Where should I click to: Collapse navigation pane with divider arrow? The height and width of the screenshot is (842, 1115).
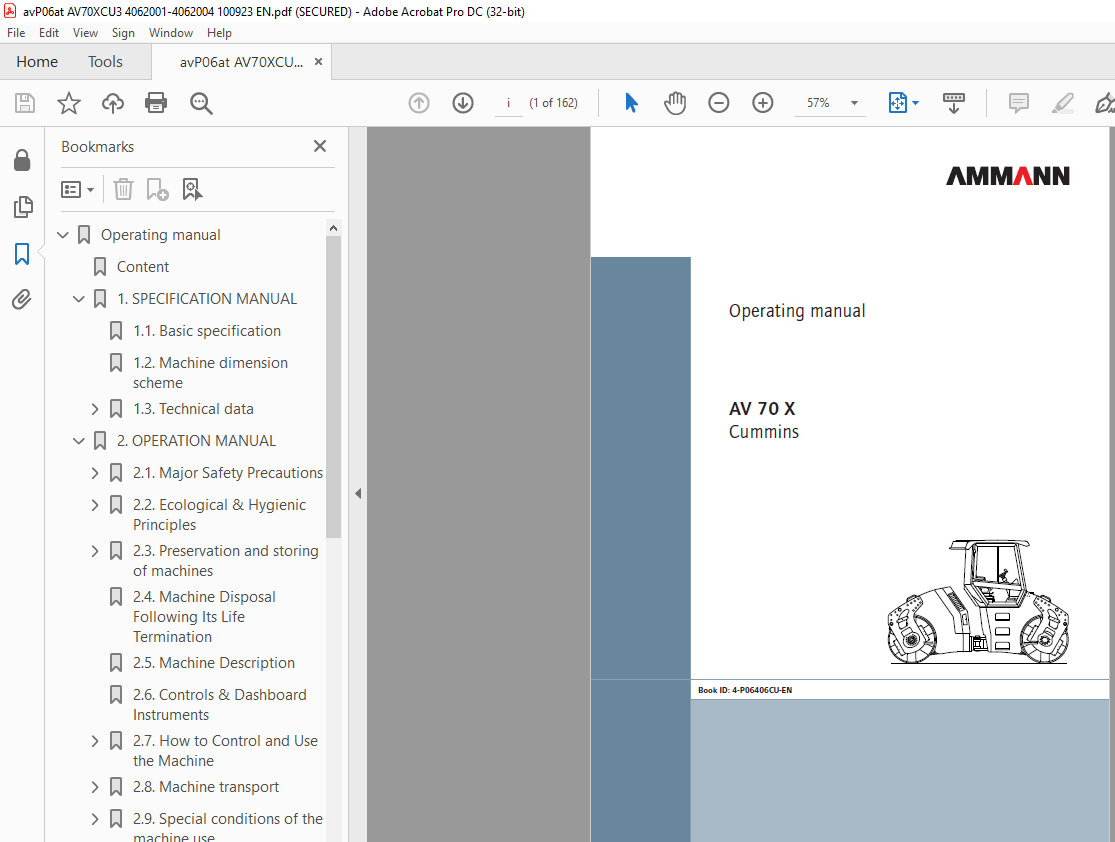358,493
